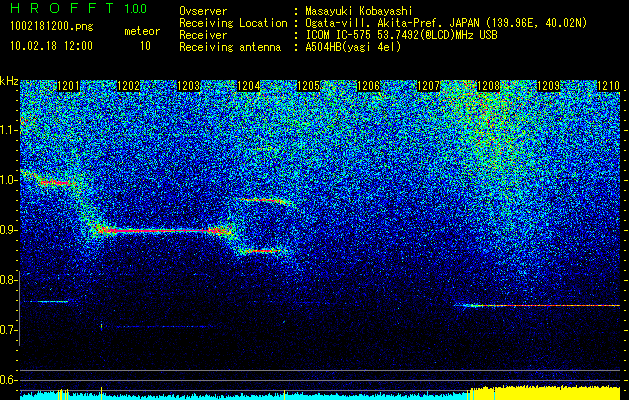Click the A504HB(yagi 4el) antenna text
629x400 pixels.
click(353, 47)
